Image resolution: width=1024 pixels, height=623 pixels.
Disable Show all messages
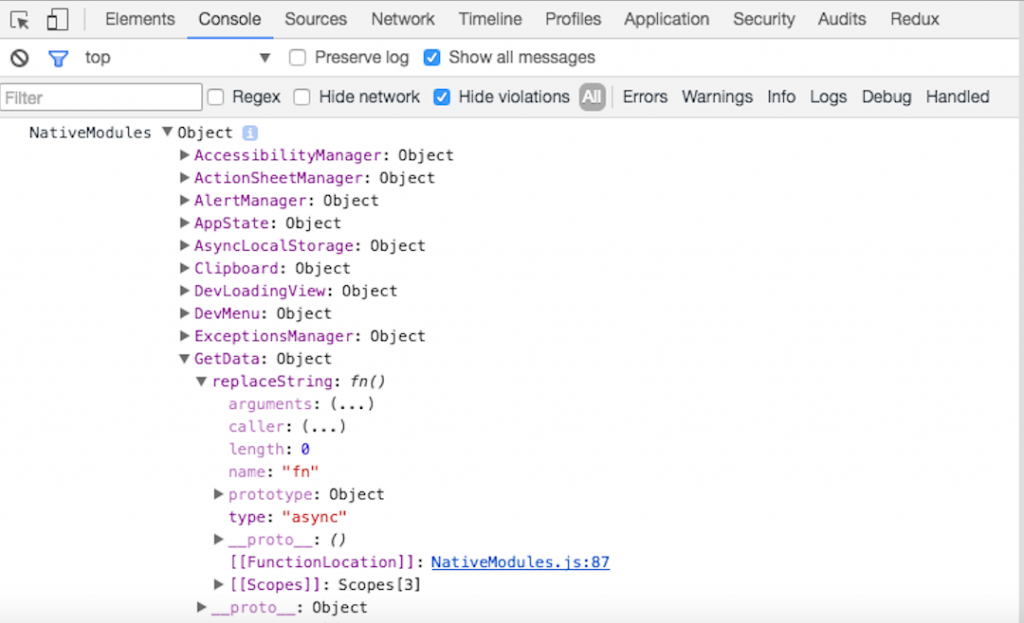[432, 58]
